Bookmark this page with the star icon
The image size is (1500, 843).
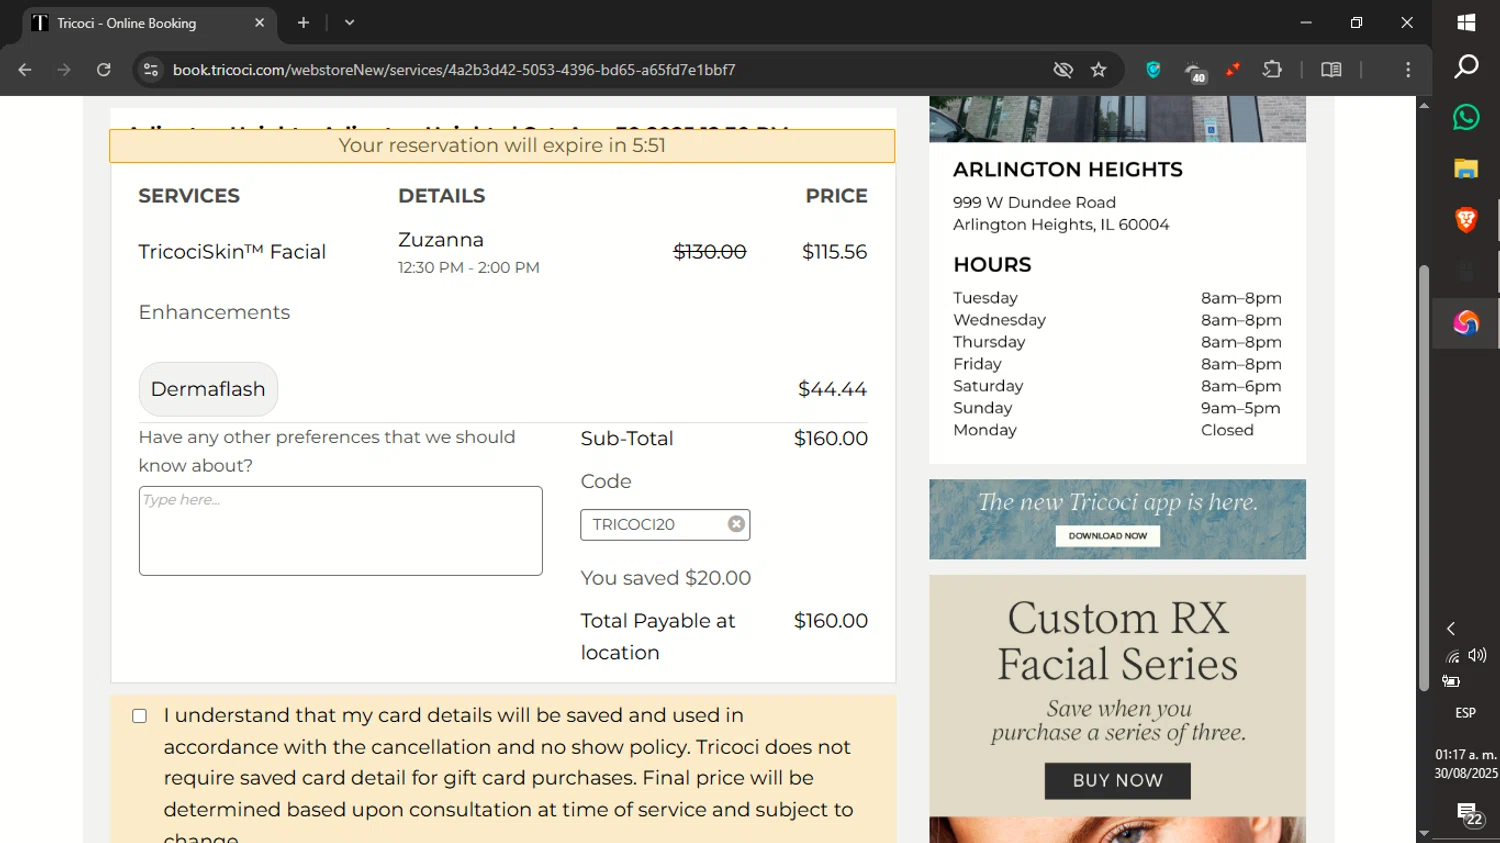(x=1099, y=70)
